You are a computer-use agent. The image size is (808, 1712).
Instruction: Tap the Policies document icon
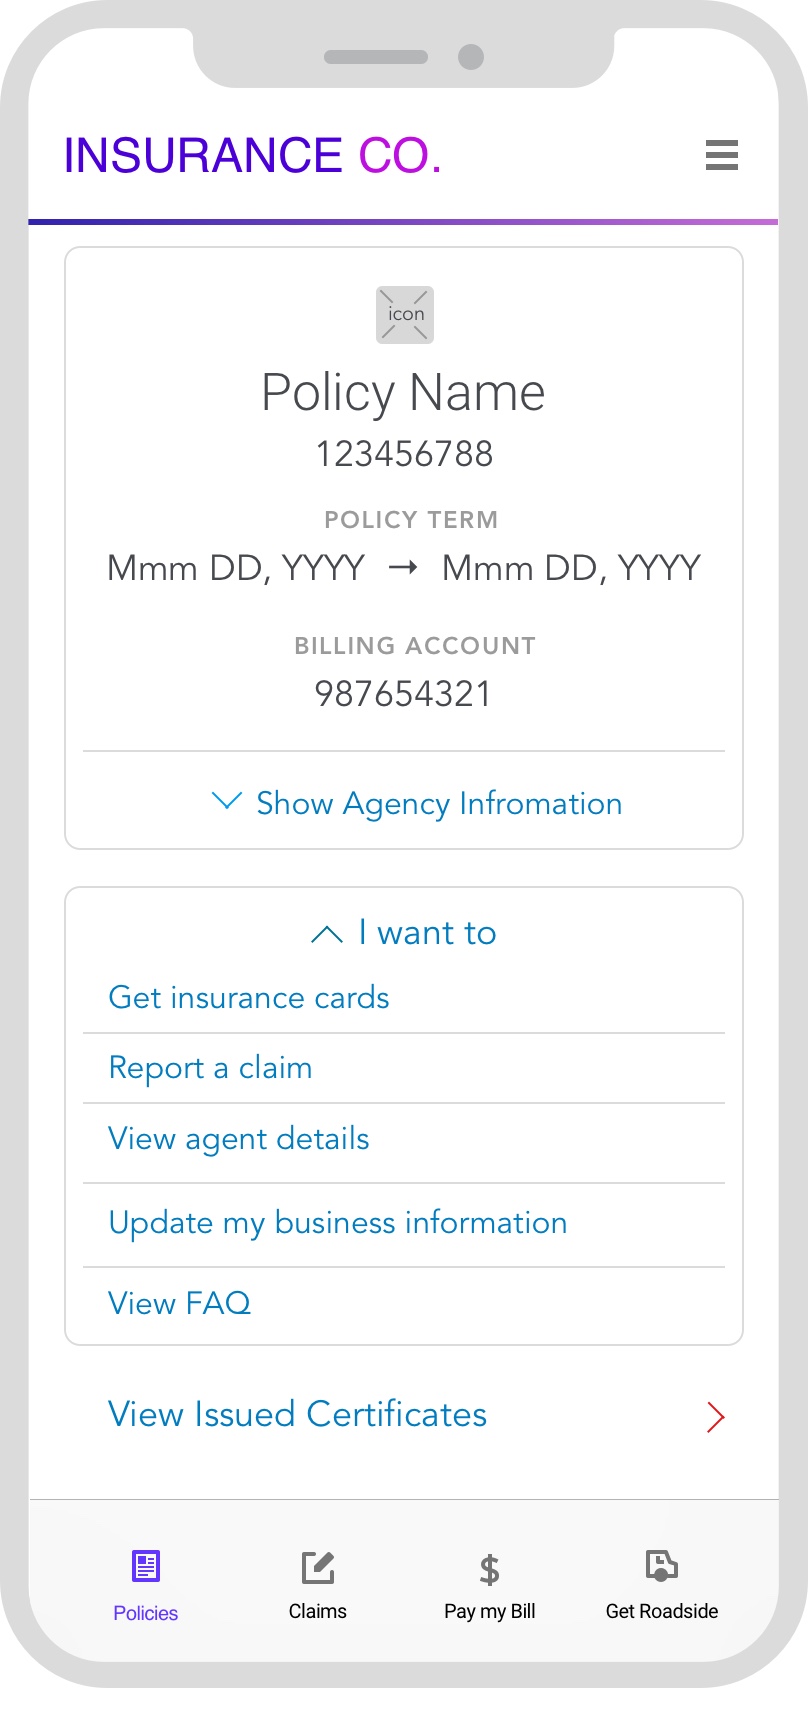coord(146,1565)
